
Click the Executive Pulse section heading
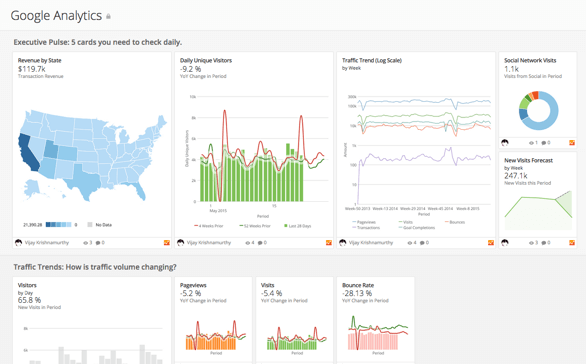point(98,42)
